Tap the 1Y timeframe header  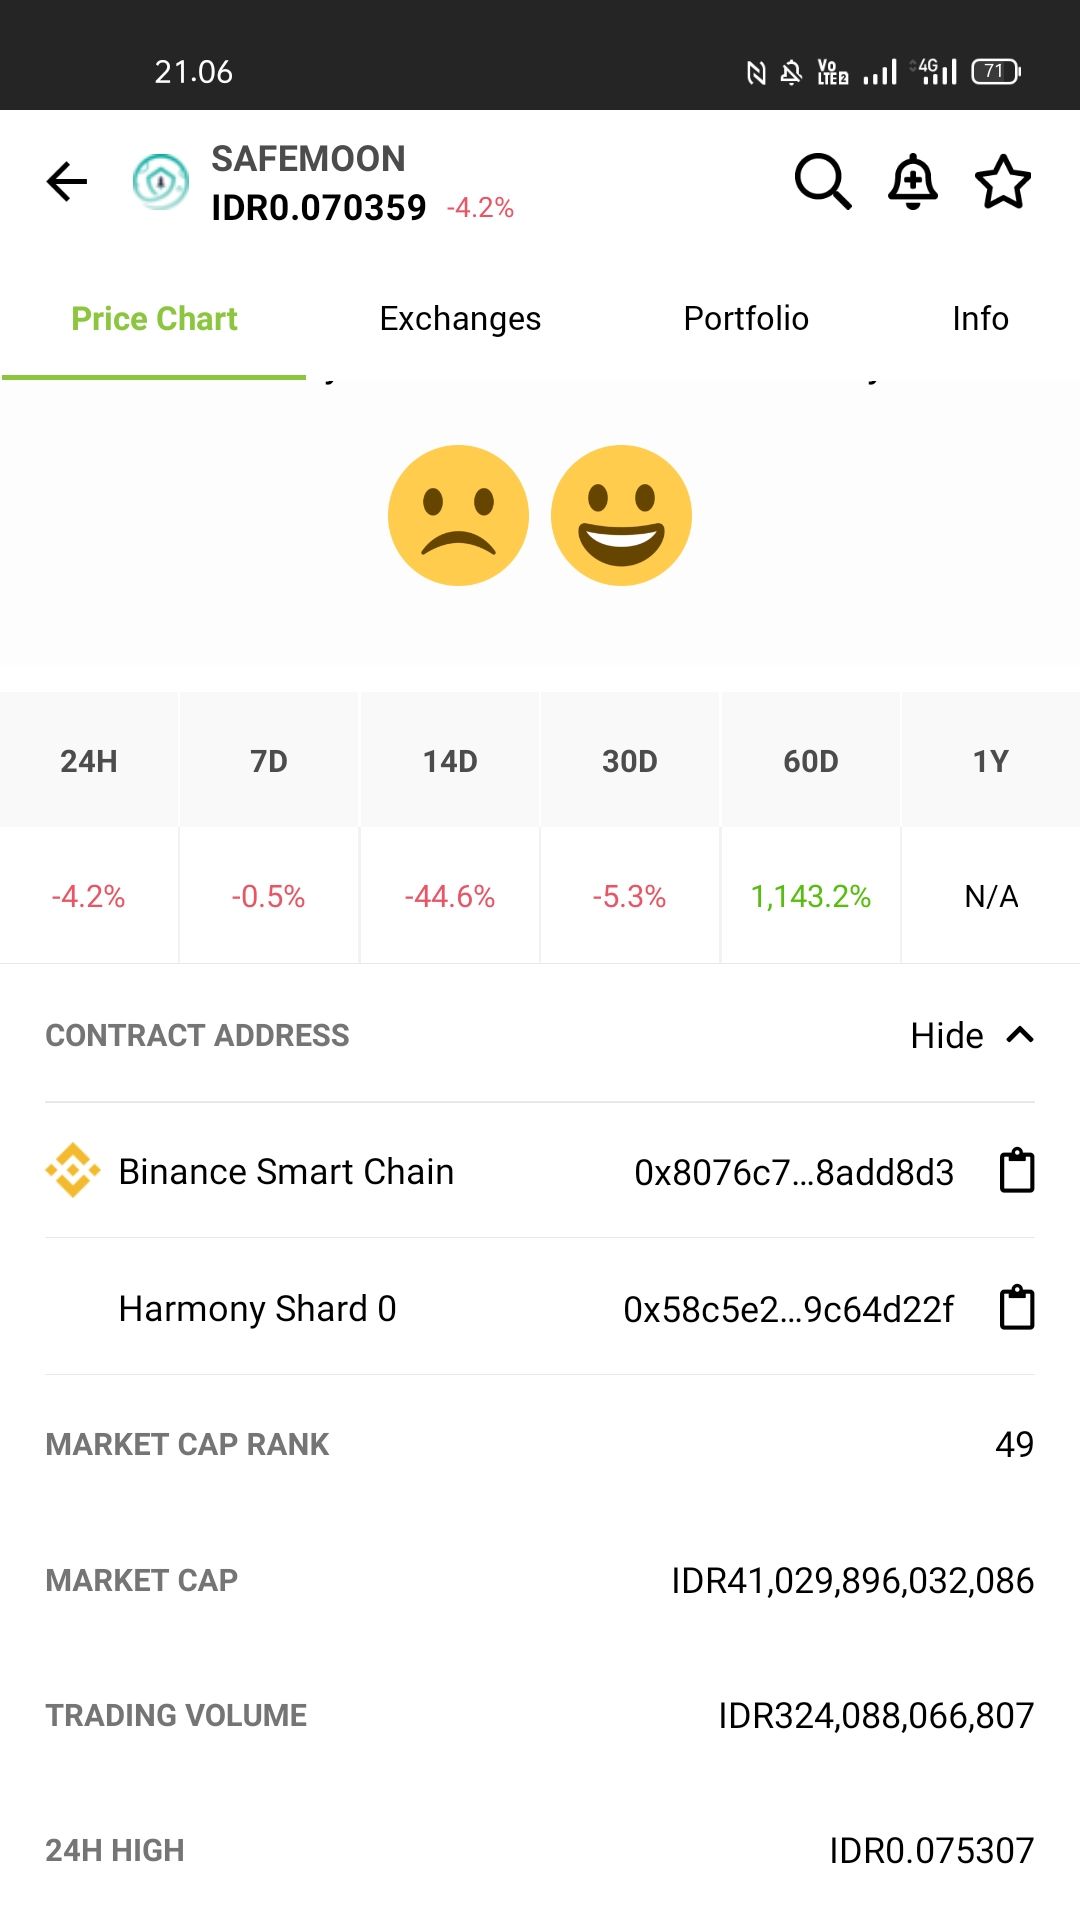pyautogui.click(x=991, y=762)
